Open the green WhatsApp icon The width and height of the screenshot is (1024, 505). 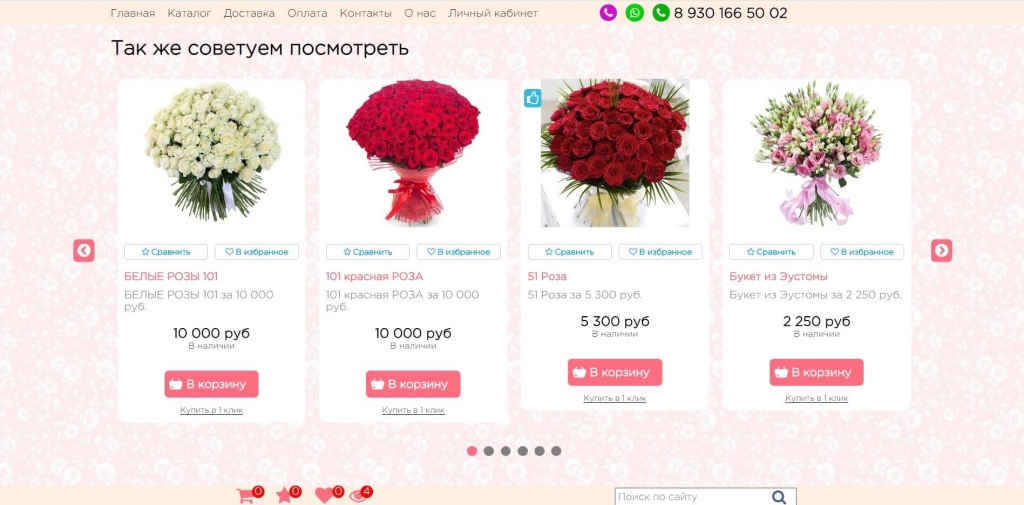634,13
